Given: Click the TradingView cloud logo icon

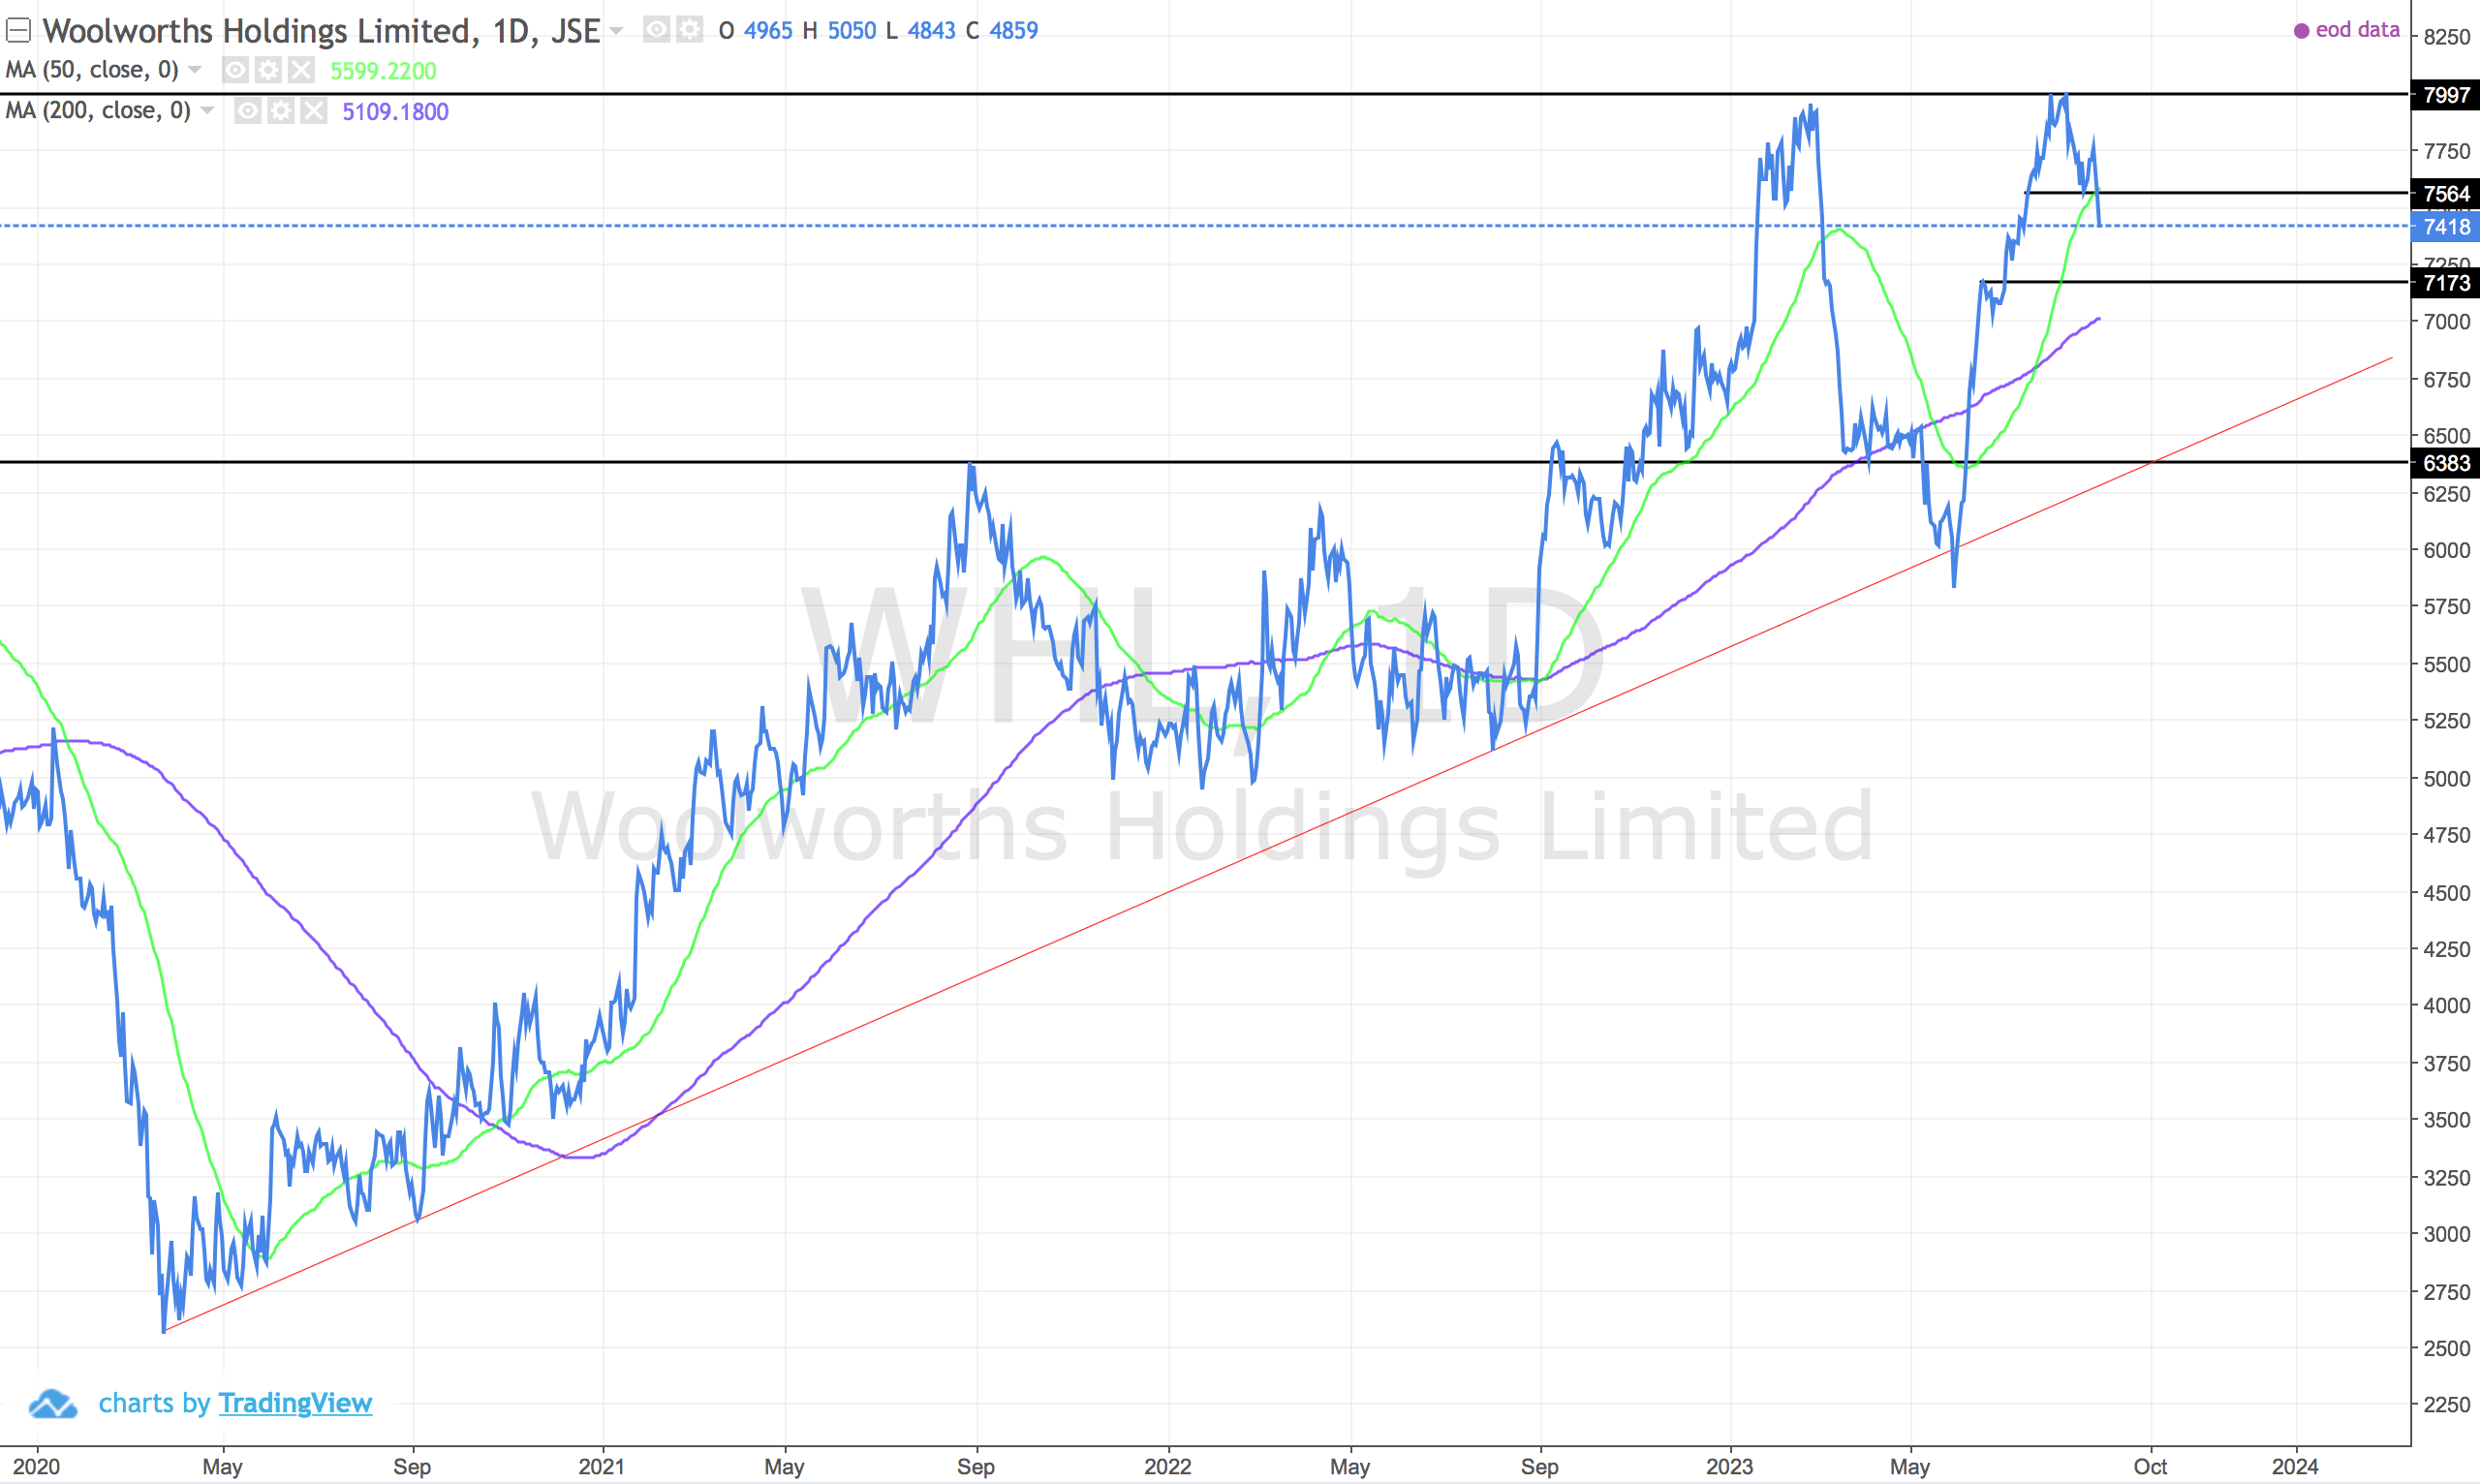Looking at the screenshot, I should [53, 1404].
